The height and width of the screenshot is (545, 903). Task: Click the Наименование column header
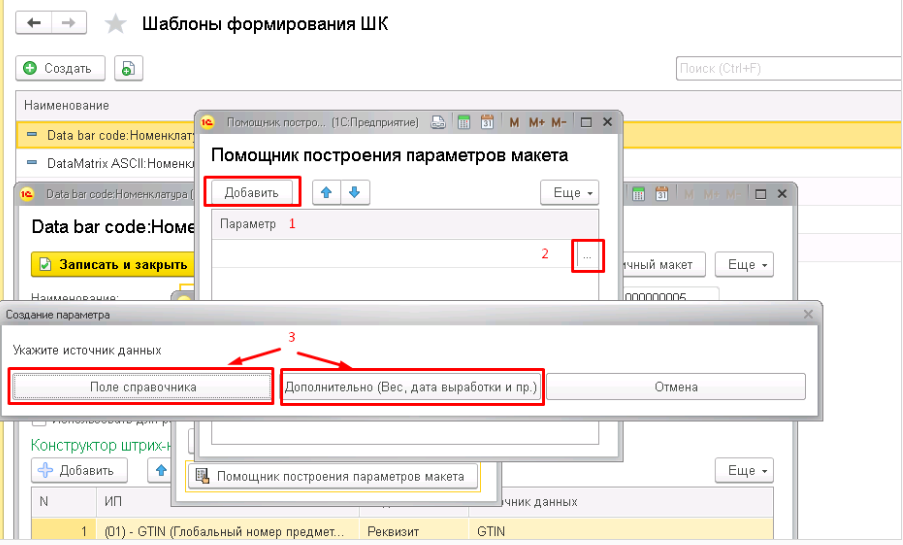[66, 105]
